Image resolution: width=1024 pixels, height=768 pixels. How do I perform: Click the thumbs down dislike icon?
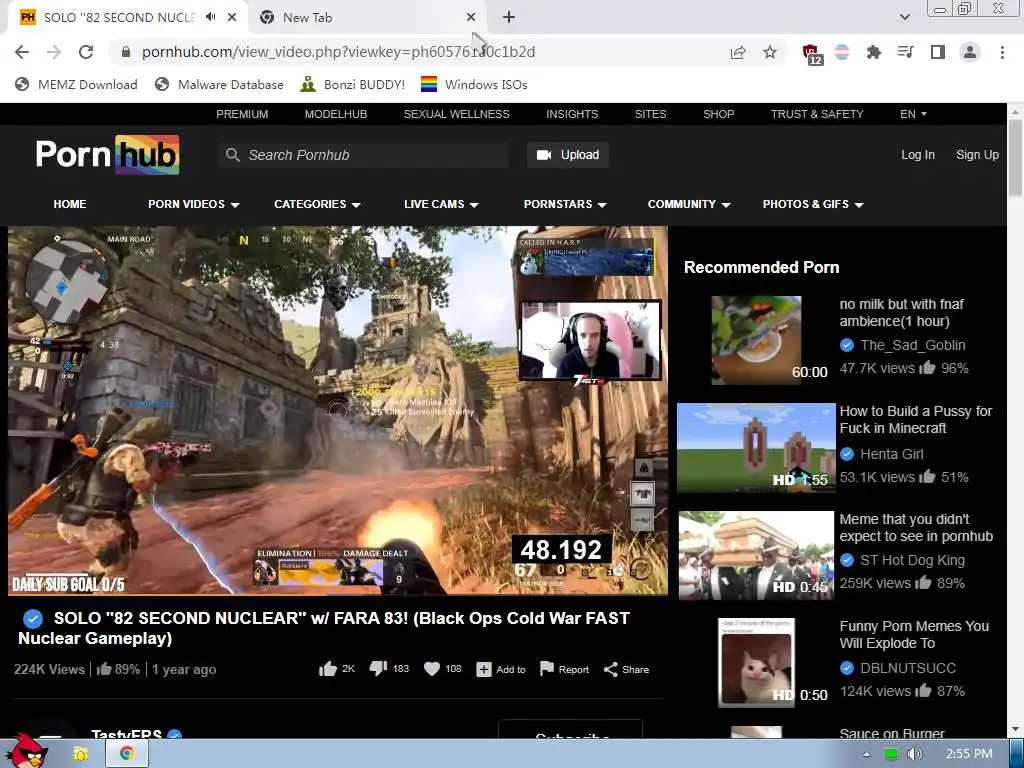coord(378,669)
